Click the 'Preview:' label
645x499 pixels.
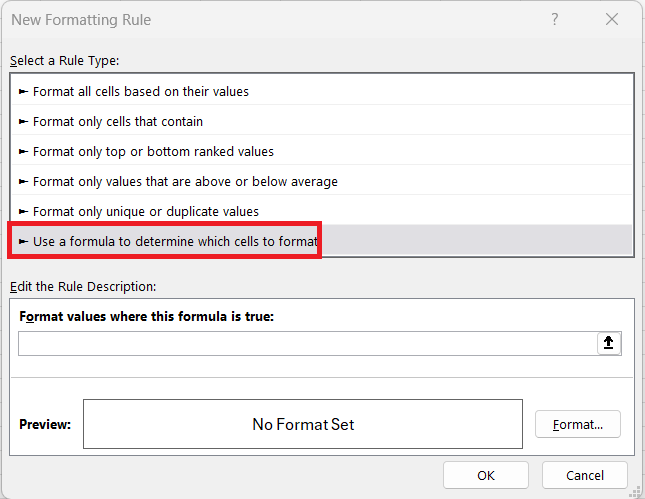click(45, 424)
